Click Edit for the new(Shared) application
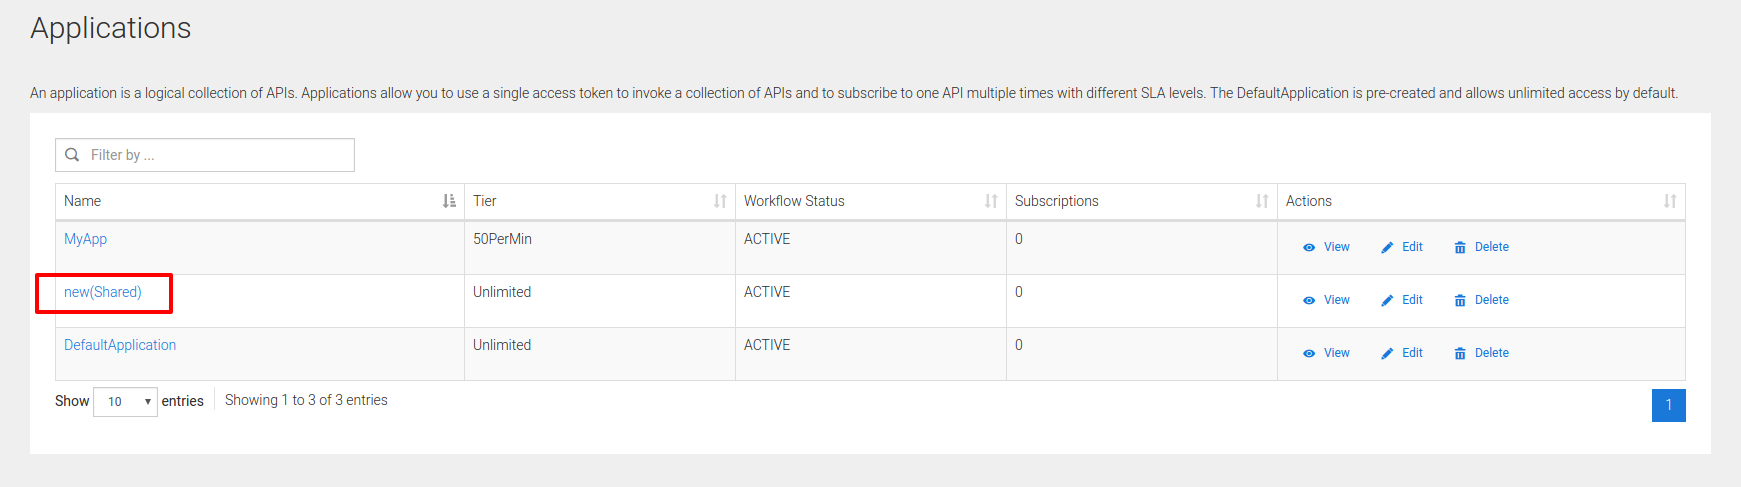 (x=1411, y=300)
